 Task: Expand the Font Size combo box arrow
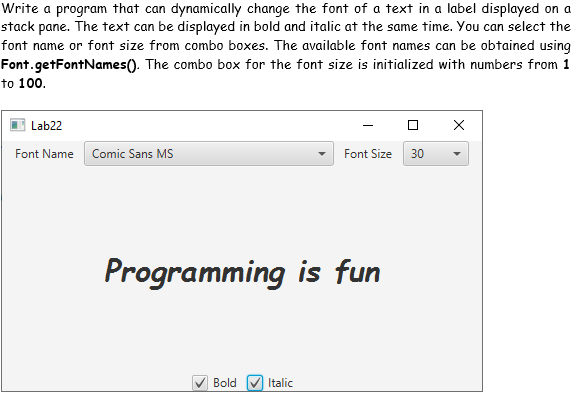click(457, 154)
